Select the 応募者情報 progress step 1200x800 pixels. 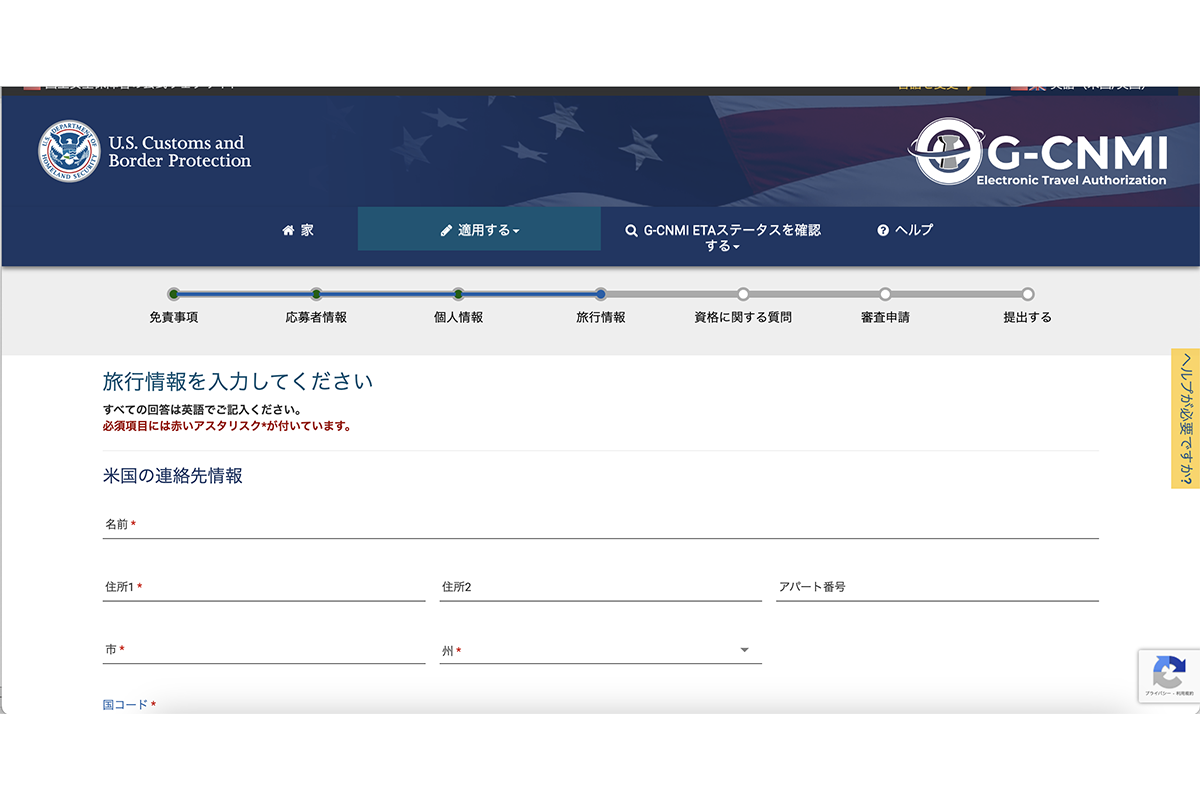316,294
